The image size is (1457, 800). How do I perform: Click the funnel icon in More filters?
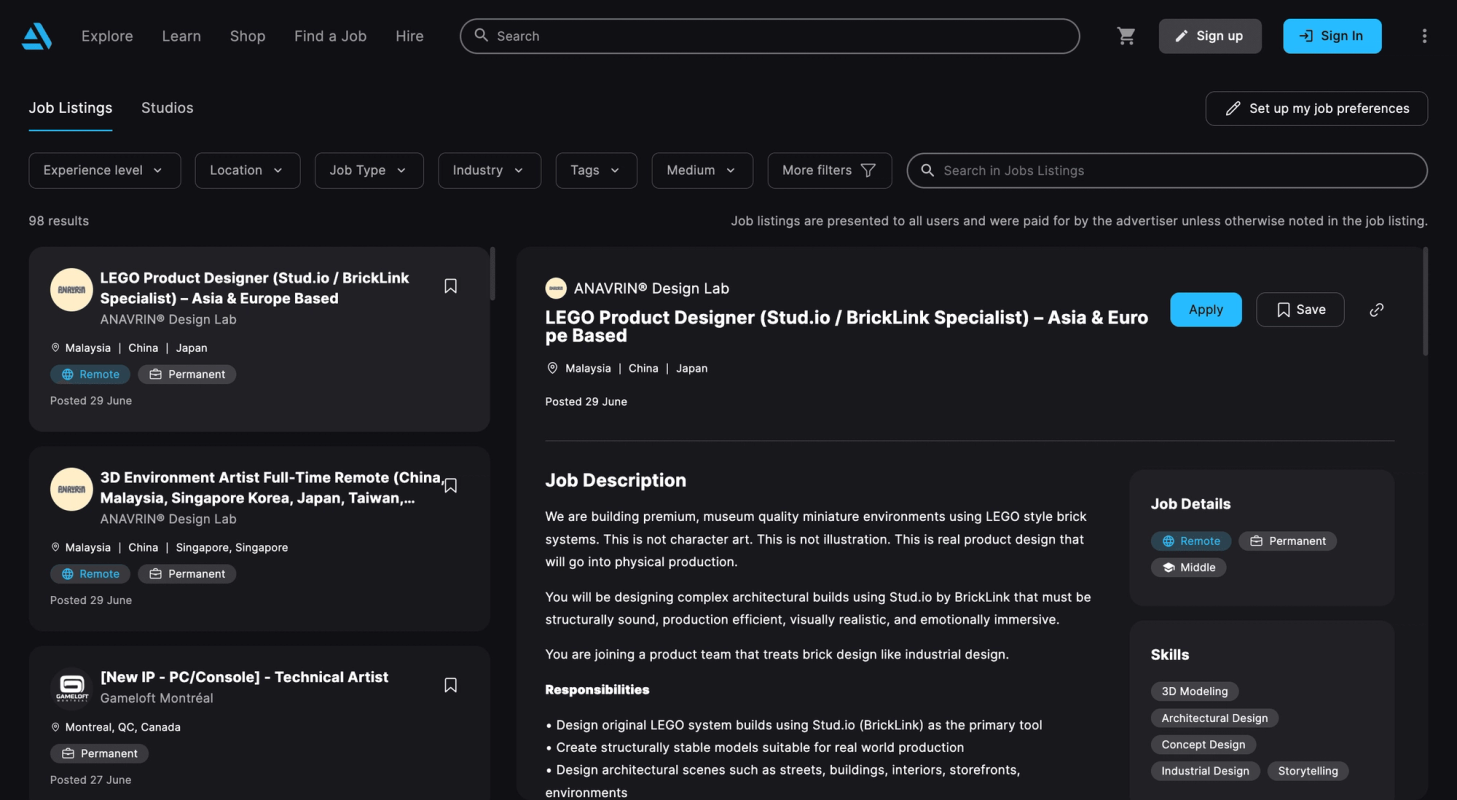[868, 170]
